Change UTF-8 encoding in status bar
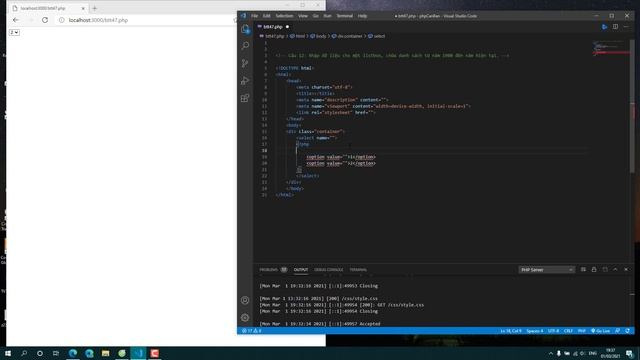The image size is (640, 360). click(553, 331)
